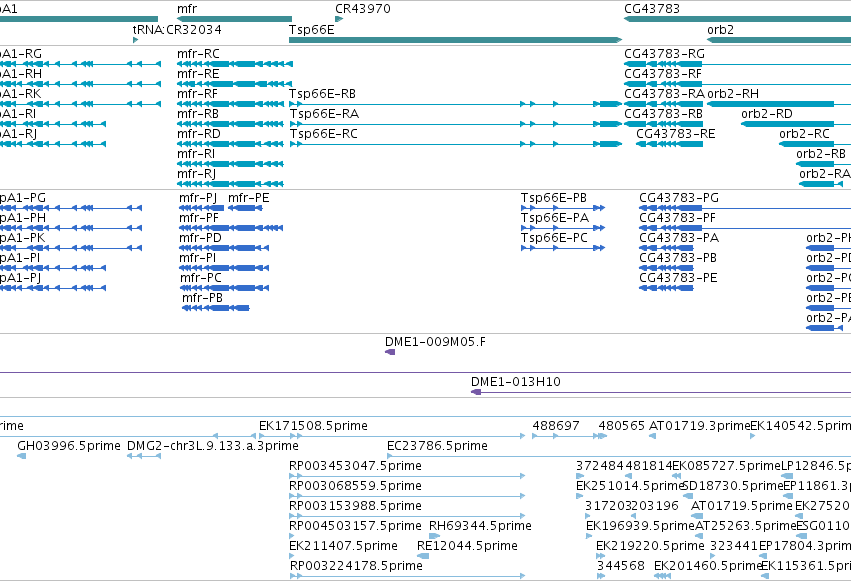
Task: Click EST GH03996.5prime
Action: [x=22, y=456]
